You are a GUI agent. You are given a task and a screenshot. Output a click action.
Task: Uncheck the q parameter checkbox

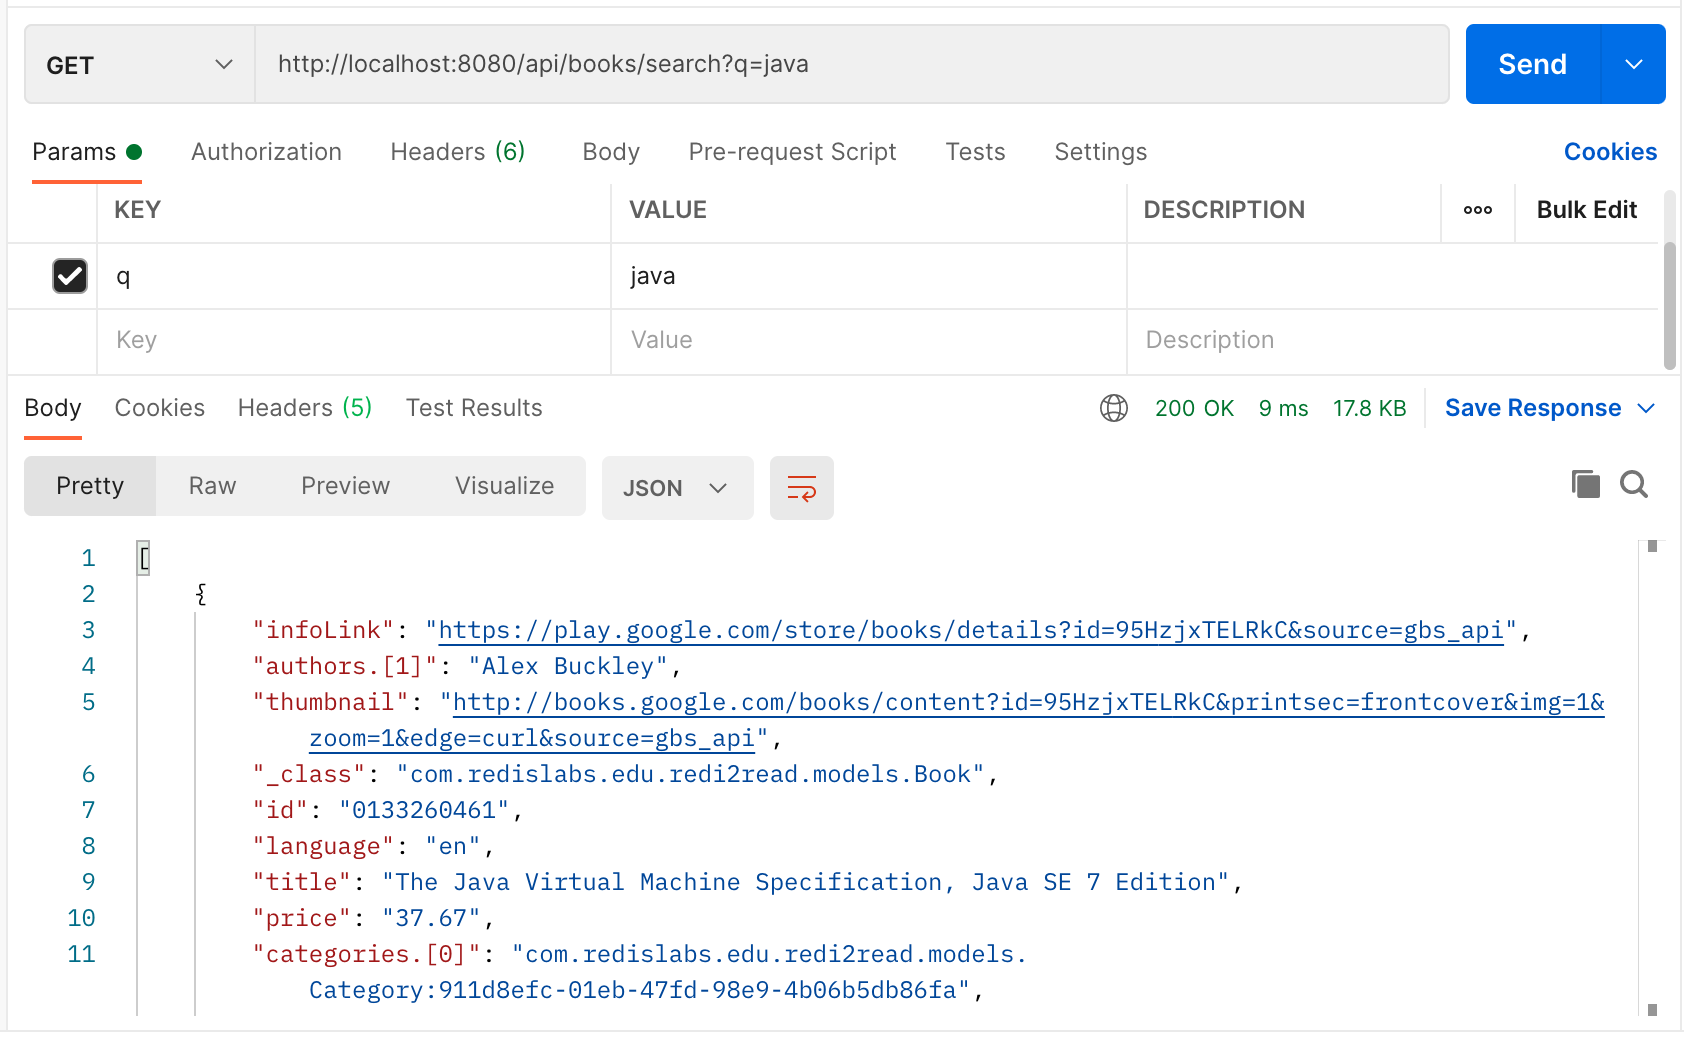(70, 276)
